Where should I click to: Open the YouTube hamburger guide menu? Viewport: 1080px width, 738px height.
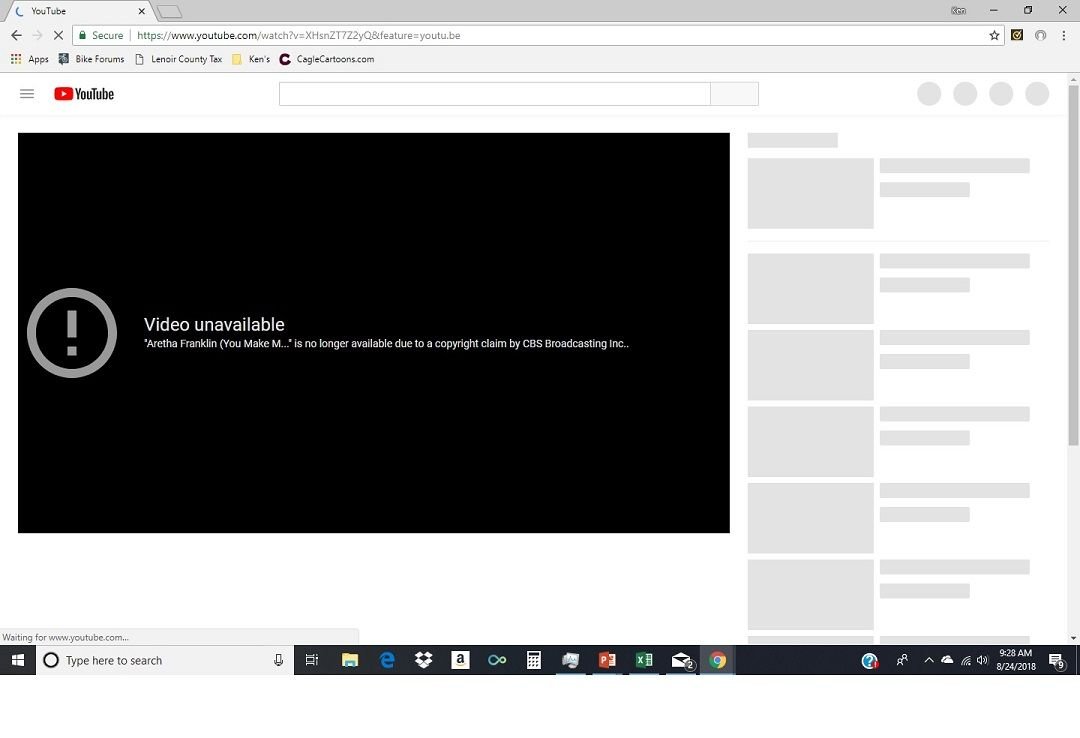[x=27, y=94]
